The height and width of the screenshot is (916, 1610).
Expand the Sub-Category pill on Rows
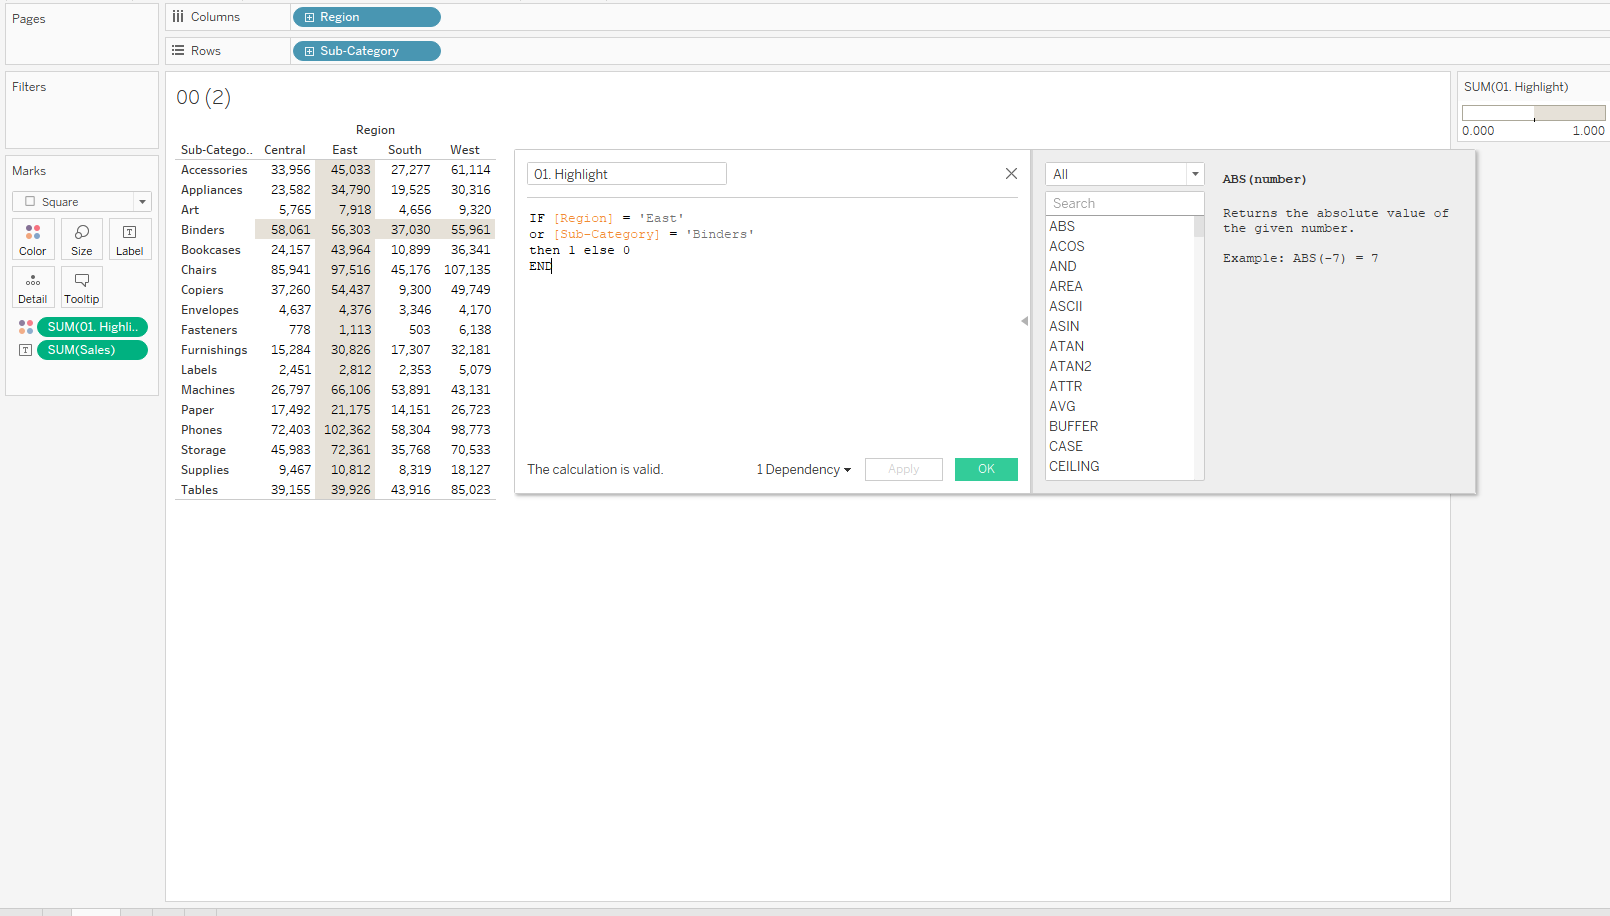[310, 51]
